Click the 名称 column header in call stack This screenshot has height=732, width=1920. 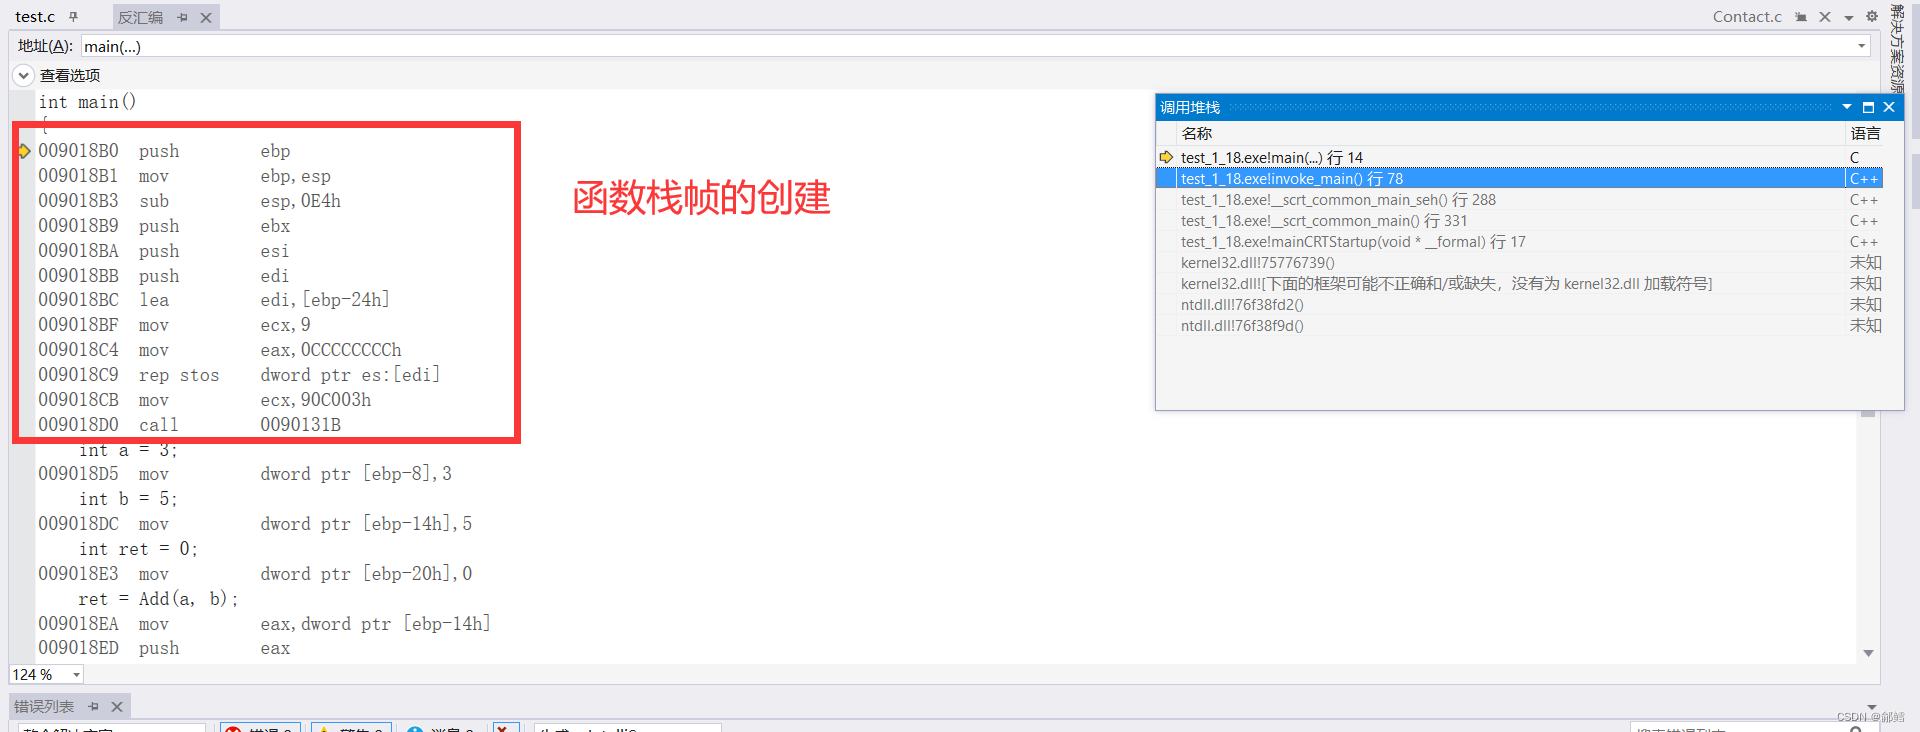[x=1197, y=133]
